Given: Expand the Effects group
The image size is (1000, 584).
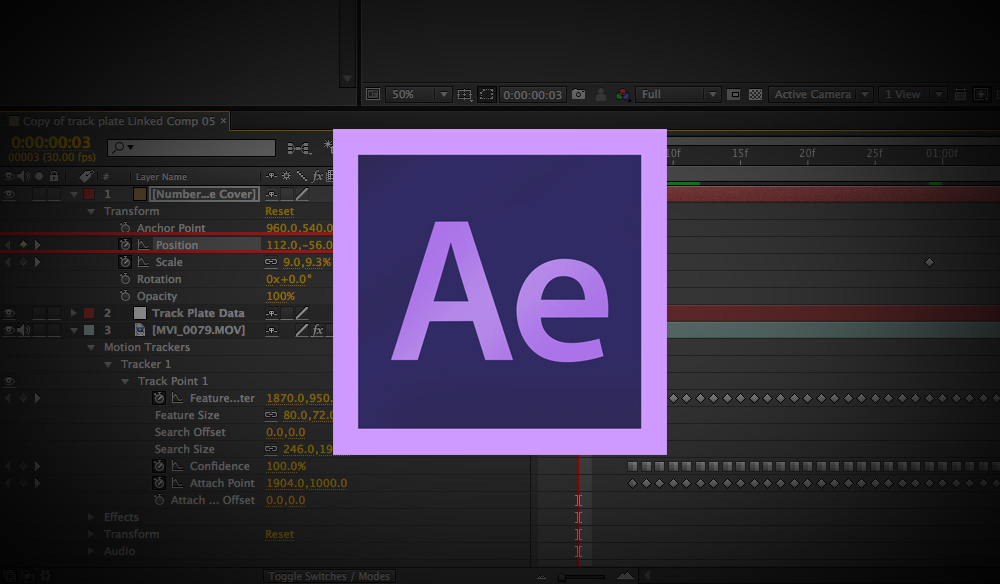Looking at the screenshot, I should coord(91,517).
